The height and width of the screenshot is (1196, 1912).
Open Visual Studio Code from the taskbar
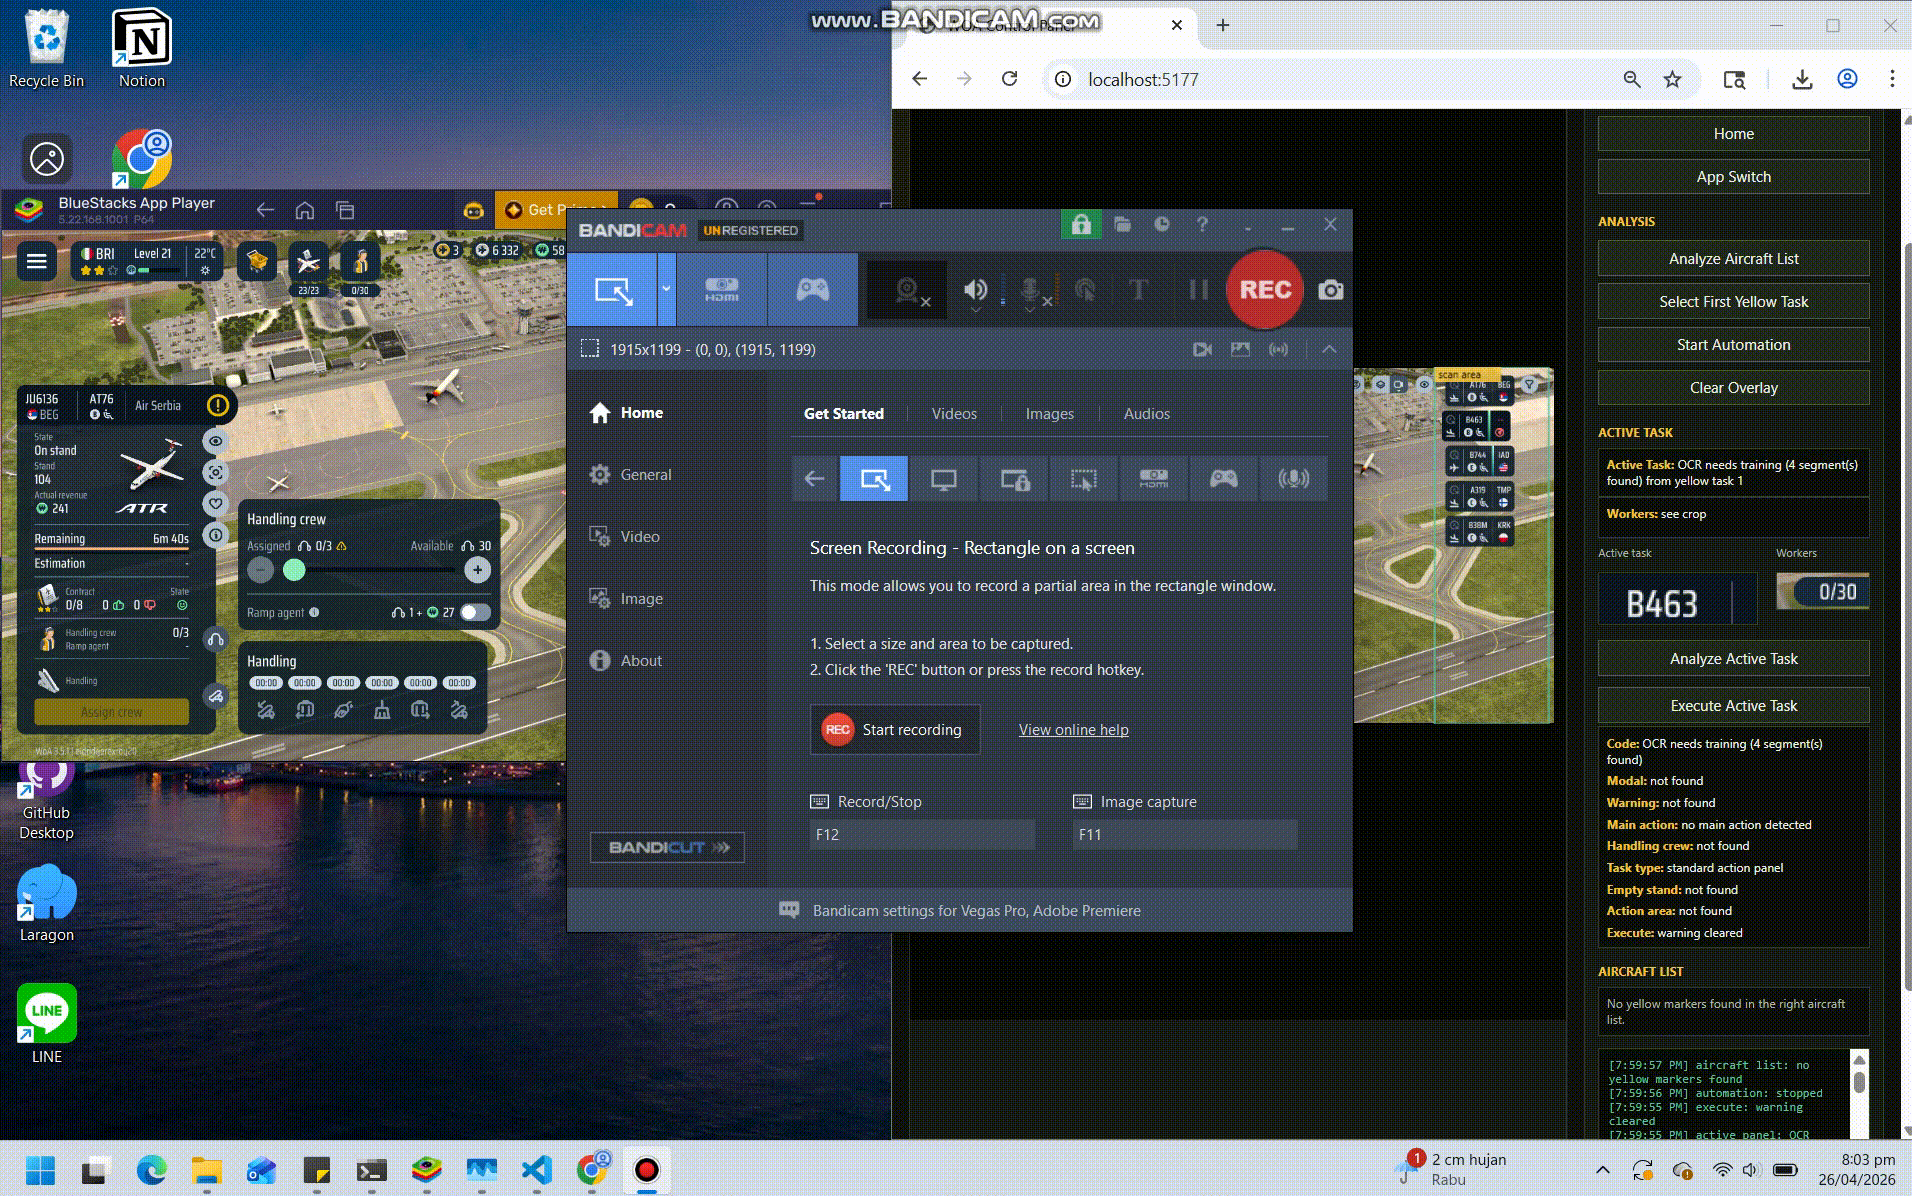(x=536, y=1170)
